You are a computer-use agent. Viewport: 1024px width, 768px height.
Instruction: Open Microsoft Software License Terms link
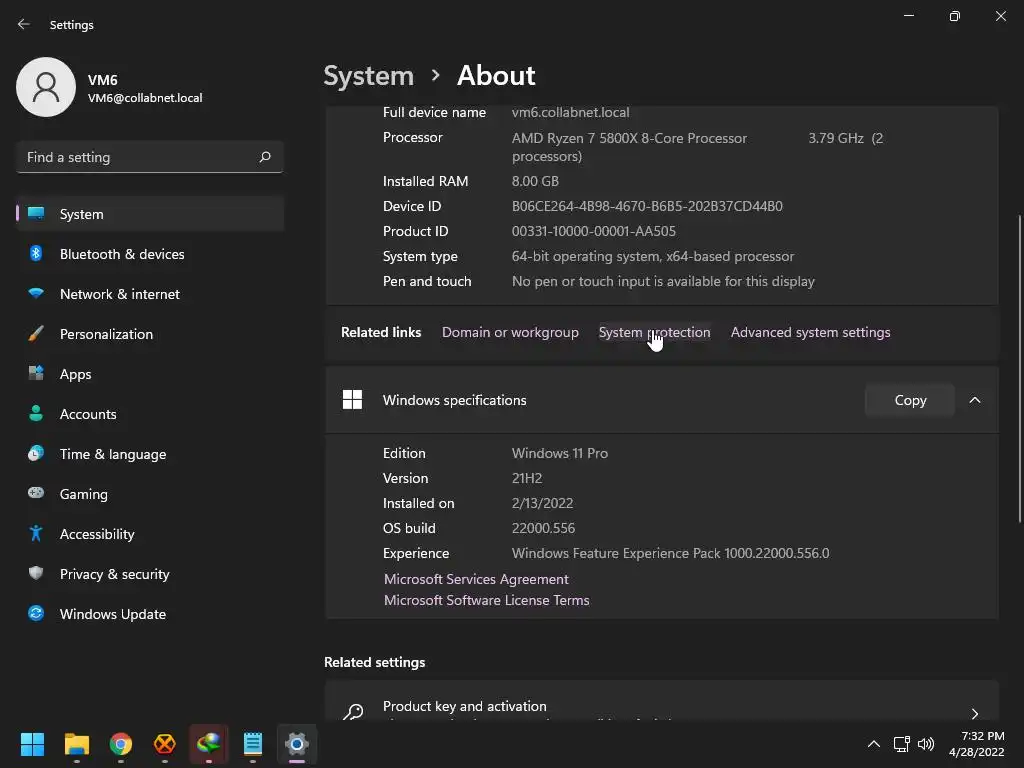487,600
